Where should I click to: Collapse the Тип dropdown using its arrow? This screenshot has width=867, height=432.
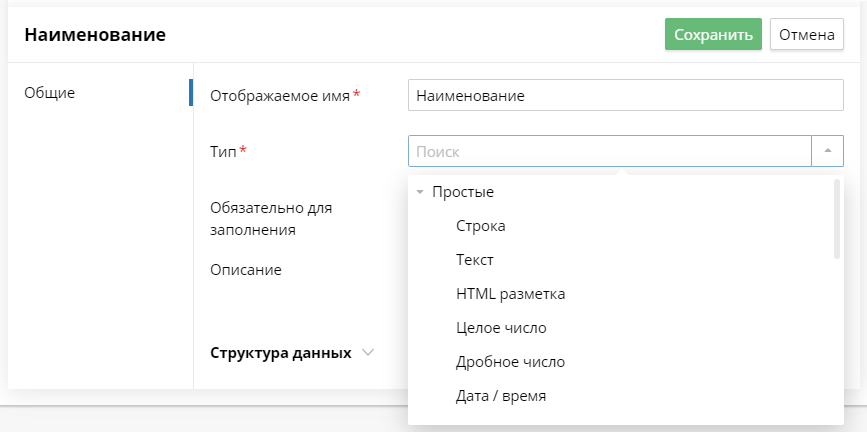pyautogui.click(x=828, y=151)
